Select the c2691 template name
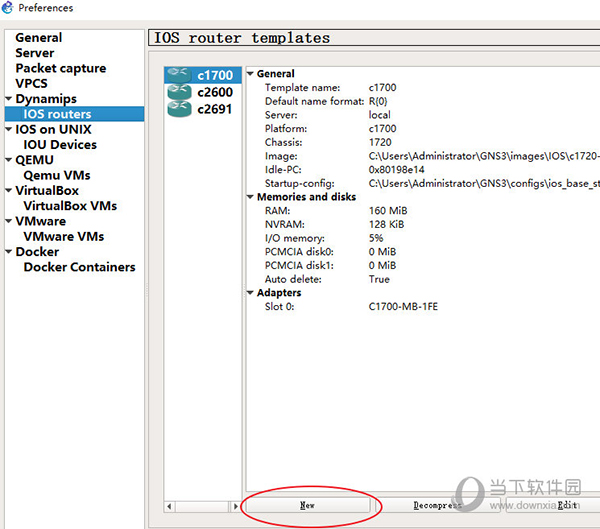Screen dimensions: 600x529 [x=215, y=109]
